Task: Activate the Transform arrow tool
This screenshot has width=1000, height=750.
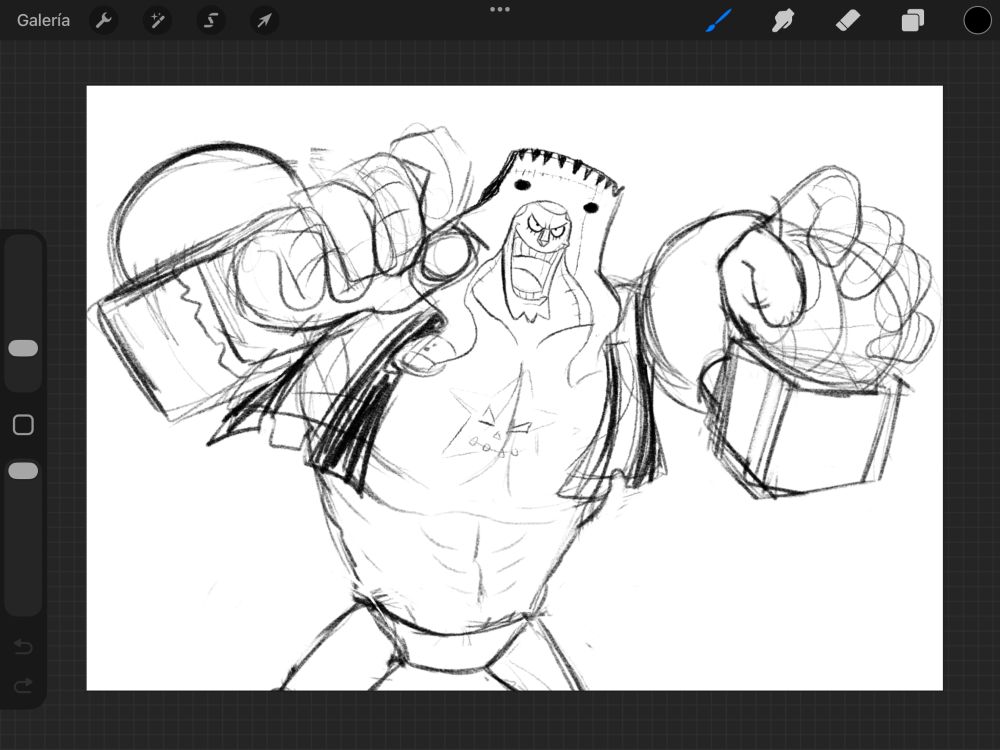Action: (264, 20)
